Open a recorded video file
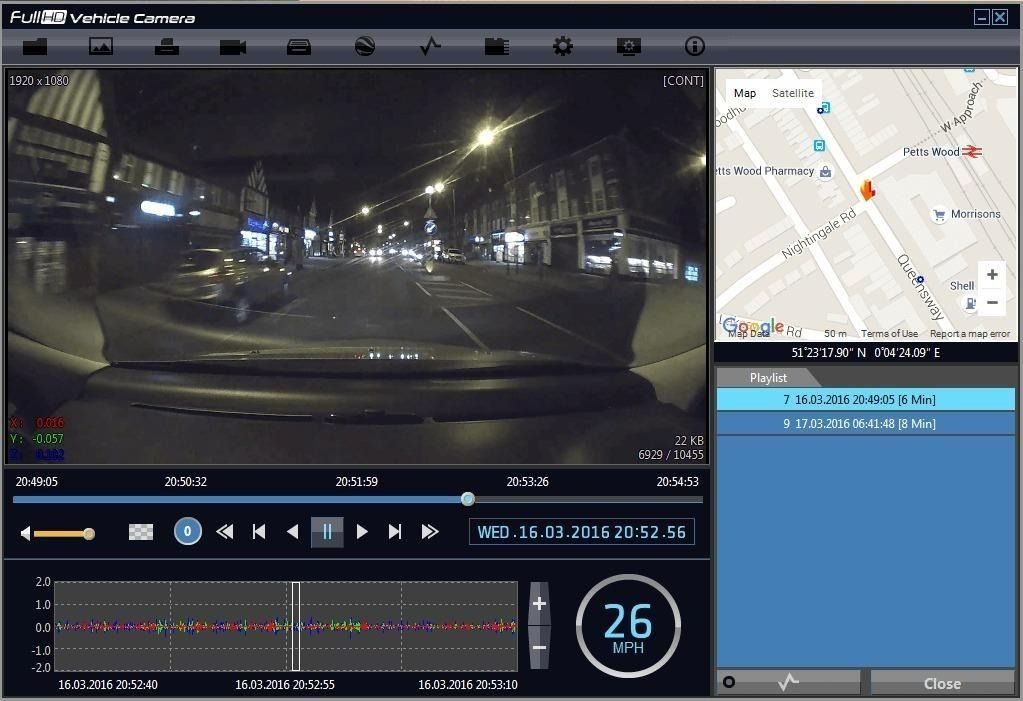This screenshot has height=701, width=1023. click(x=36, y=46)
